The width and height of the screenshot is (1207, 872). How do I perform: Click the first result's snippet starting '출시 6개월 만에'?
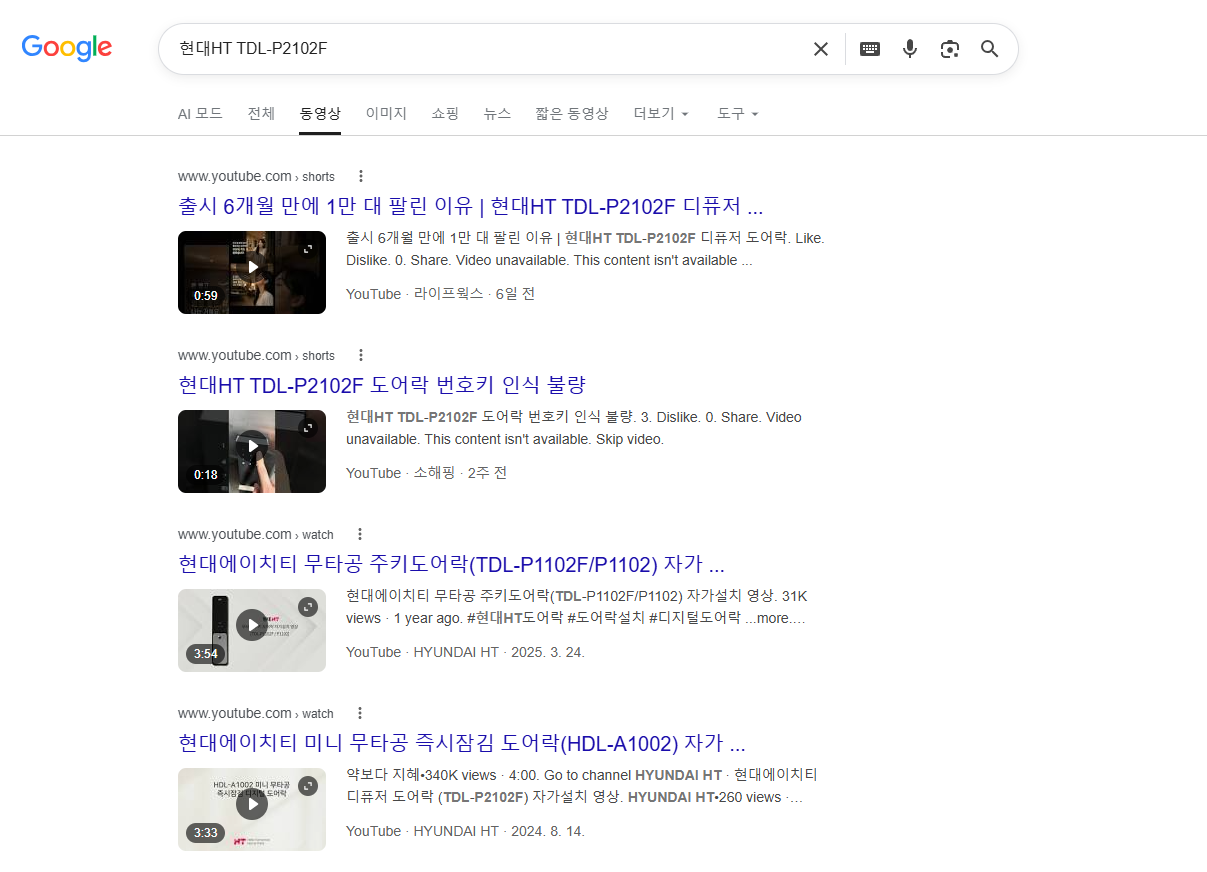click(x=585, y=249)
